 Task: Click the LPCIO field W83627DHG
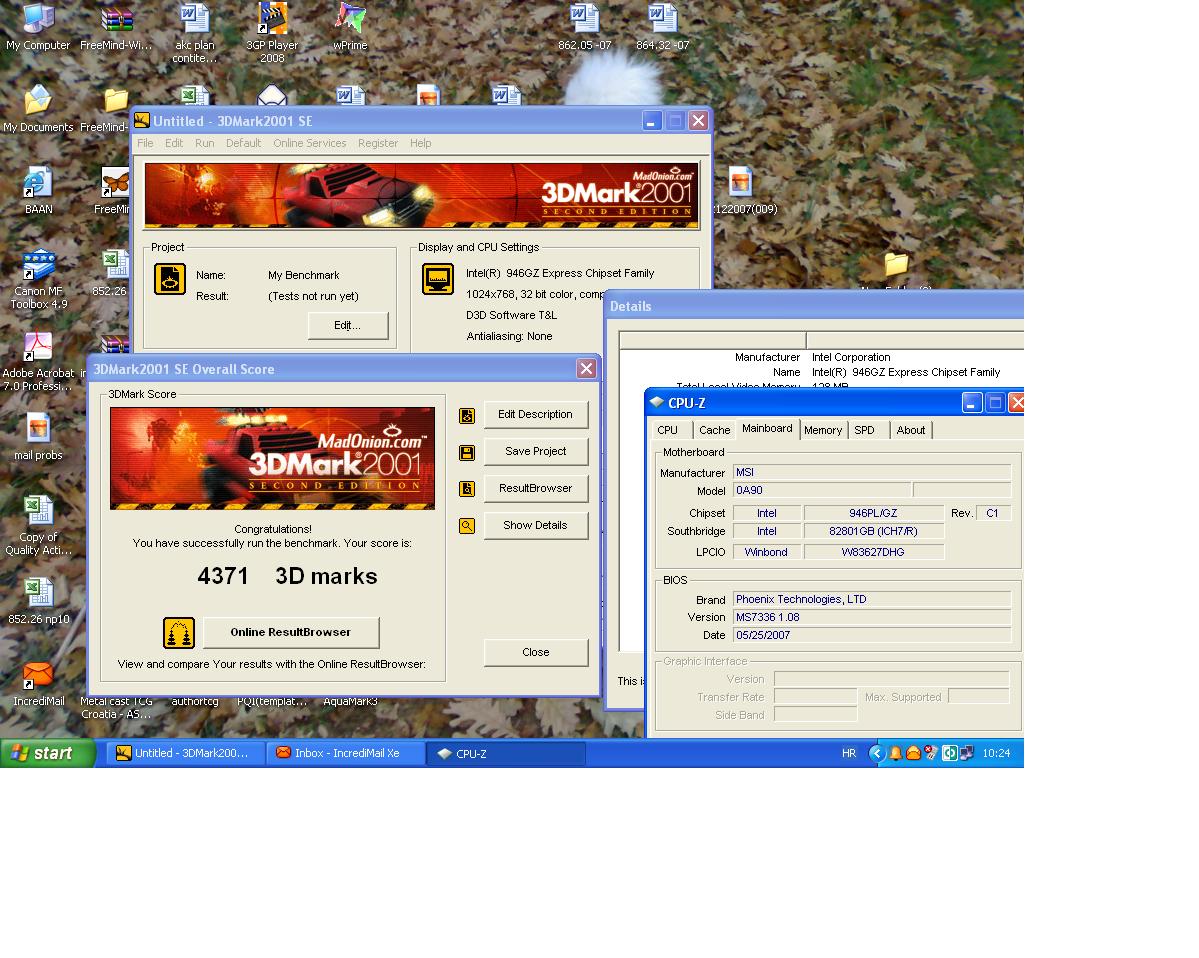[873, 552]
